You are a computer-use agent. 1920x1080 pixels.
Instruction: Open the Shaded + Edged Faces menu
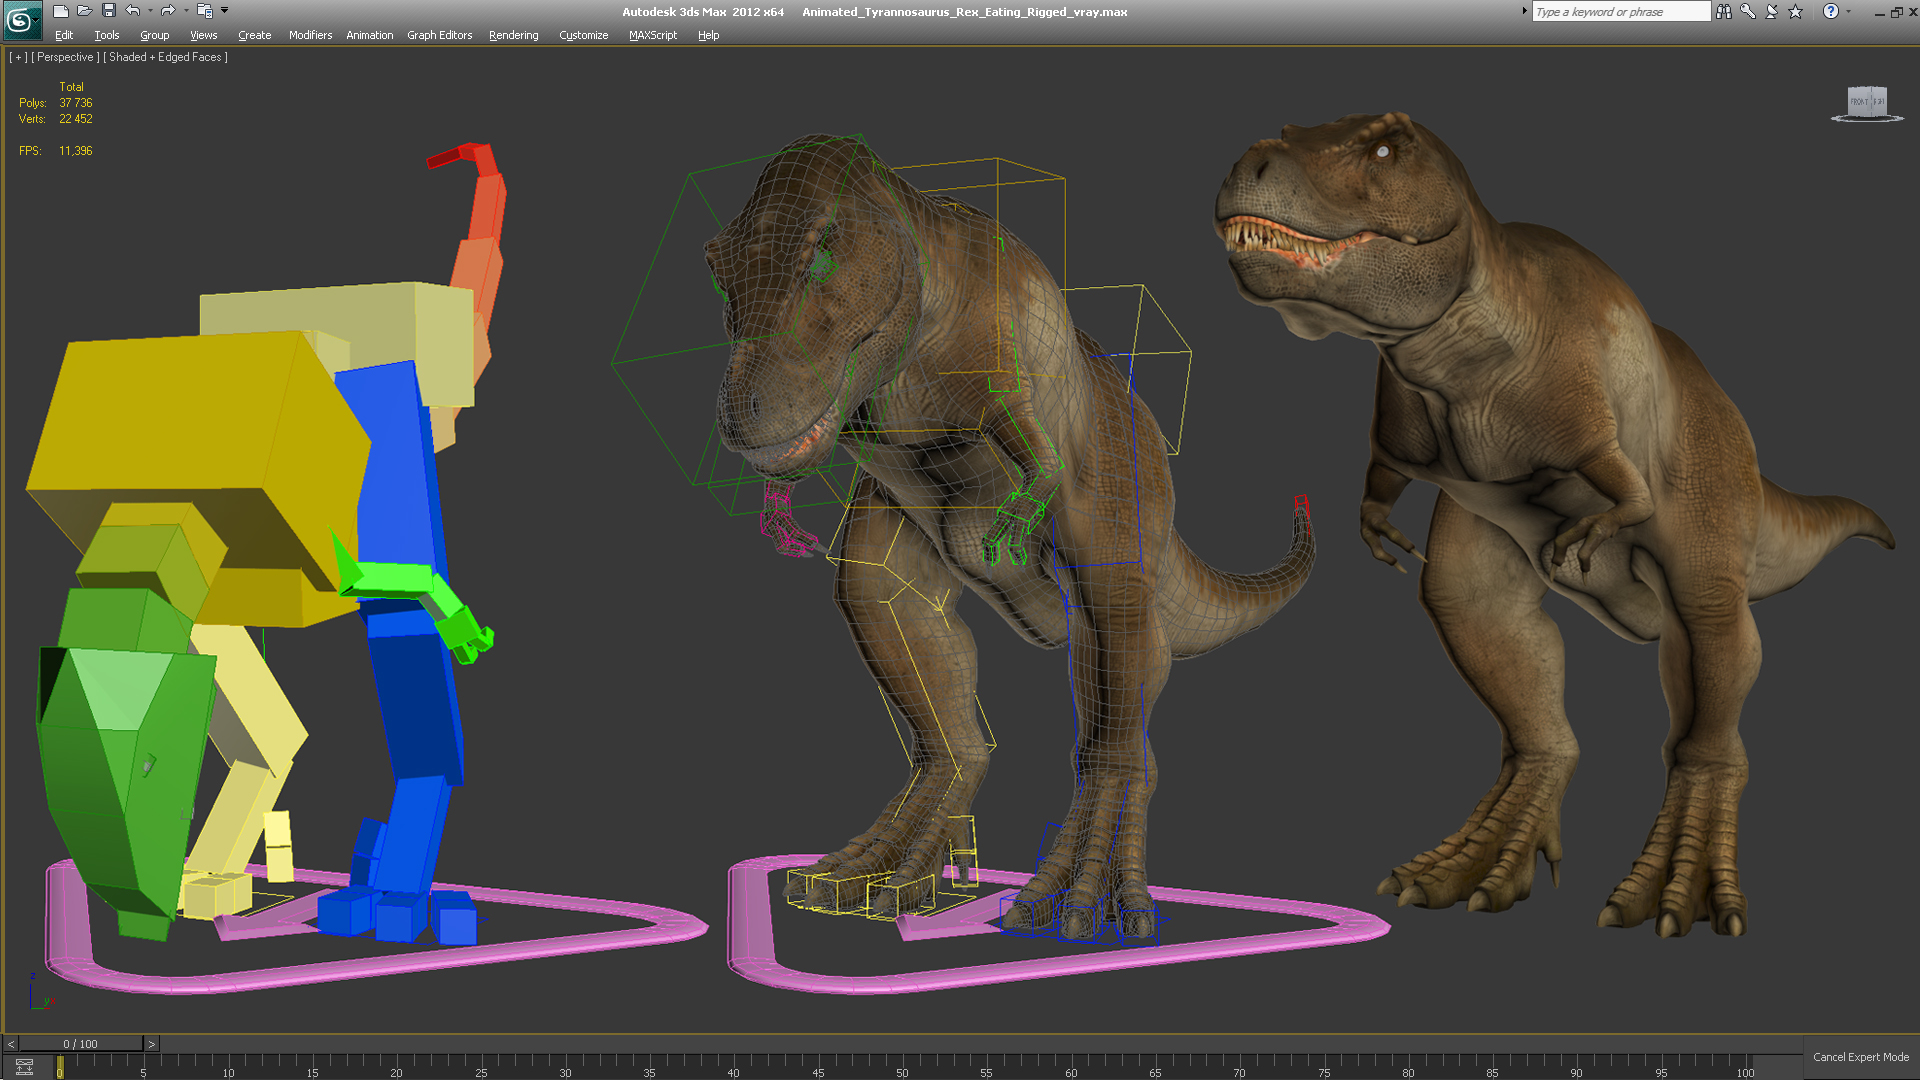166,57
